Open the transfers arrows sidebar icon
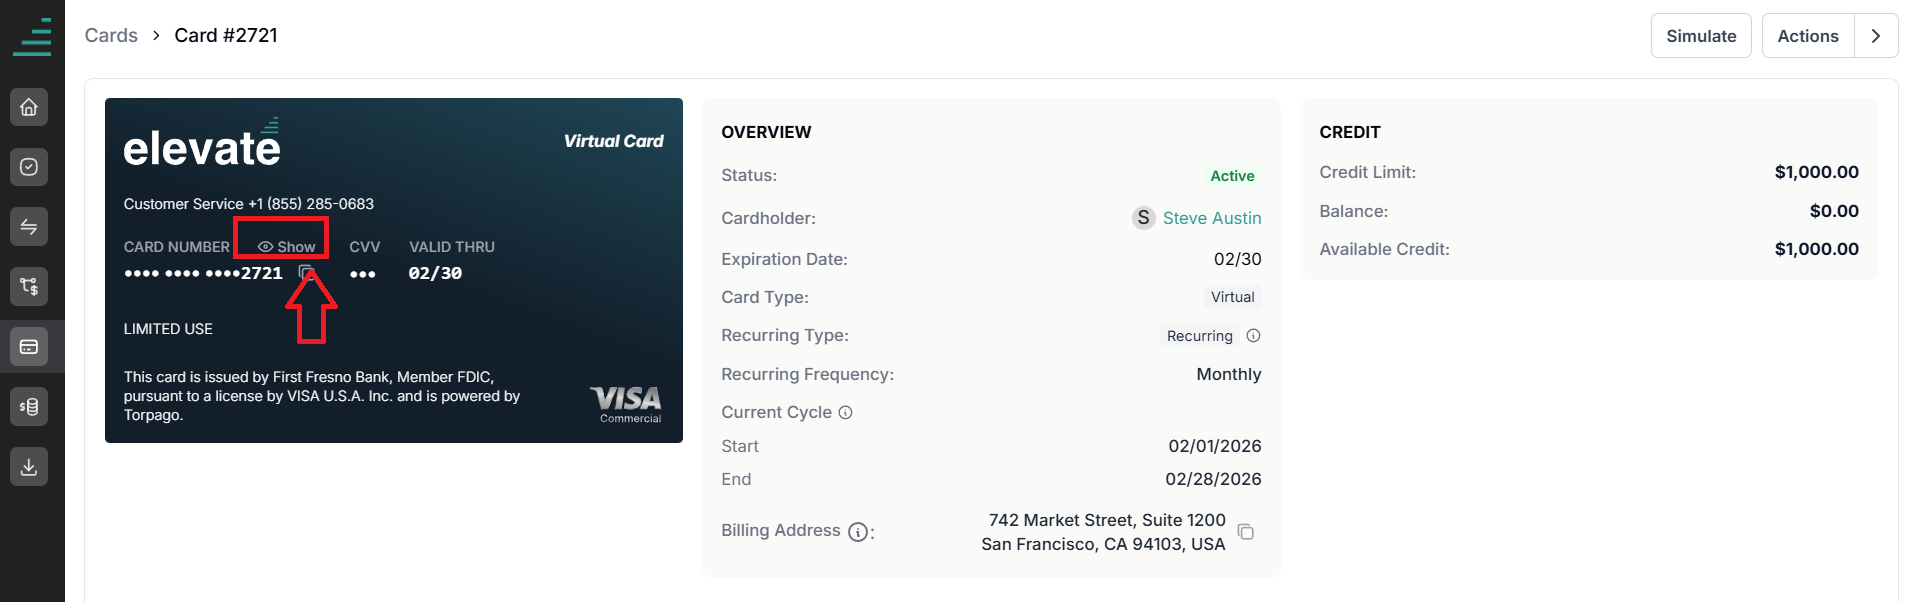The image size is (1917, 602). [29, 227]
